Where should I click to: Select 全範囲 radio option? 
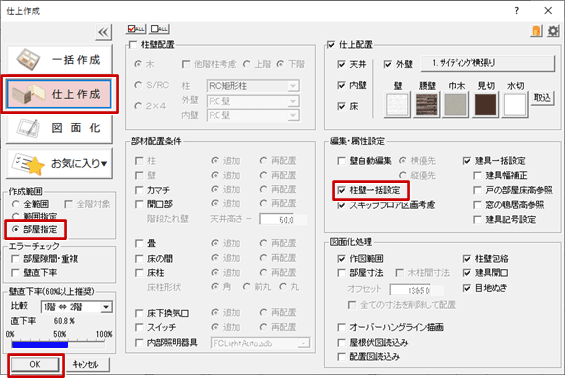(31, 204)
